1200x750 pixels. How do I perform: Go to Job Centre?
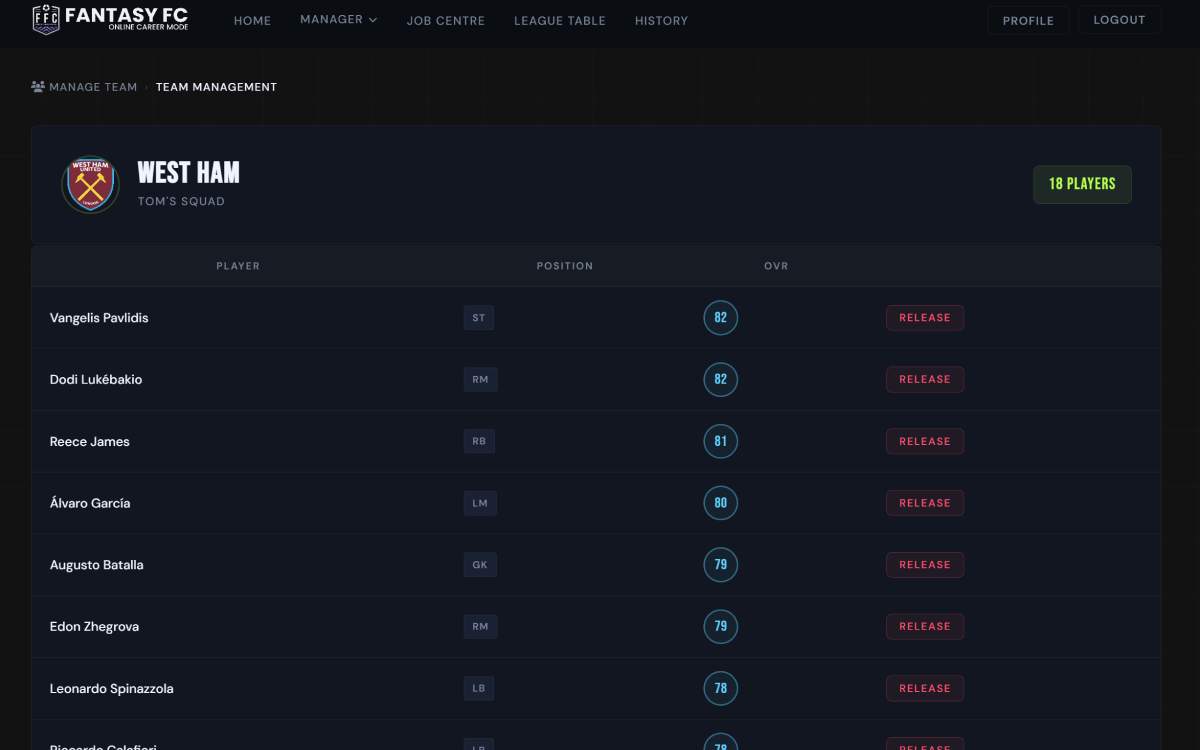446,20
